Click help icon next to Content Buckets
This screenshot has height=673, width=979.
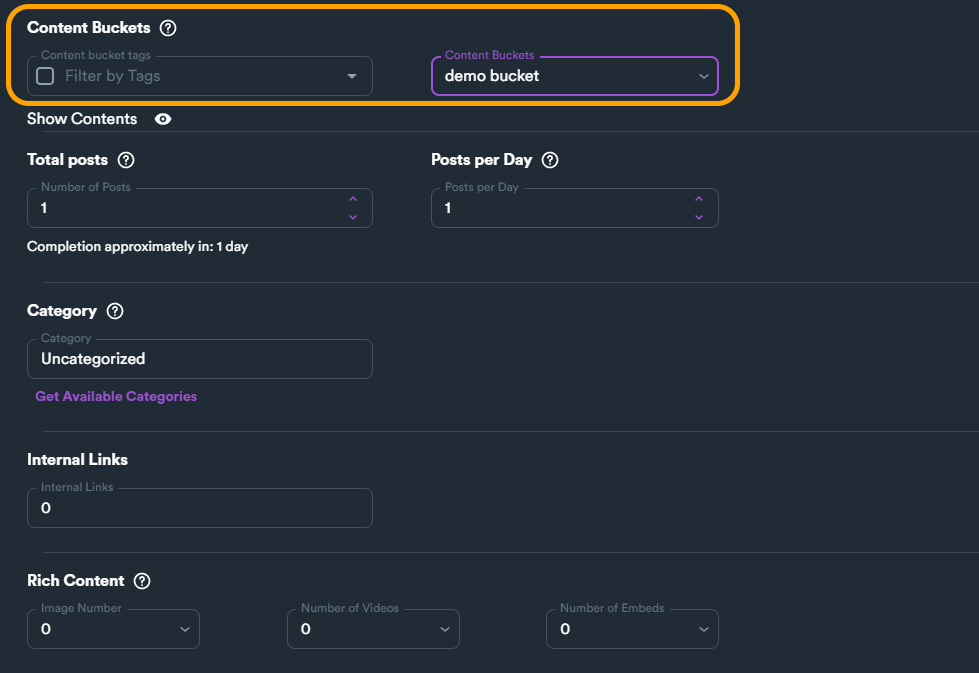168,28
